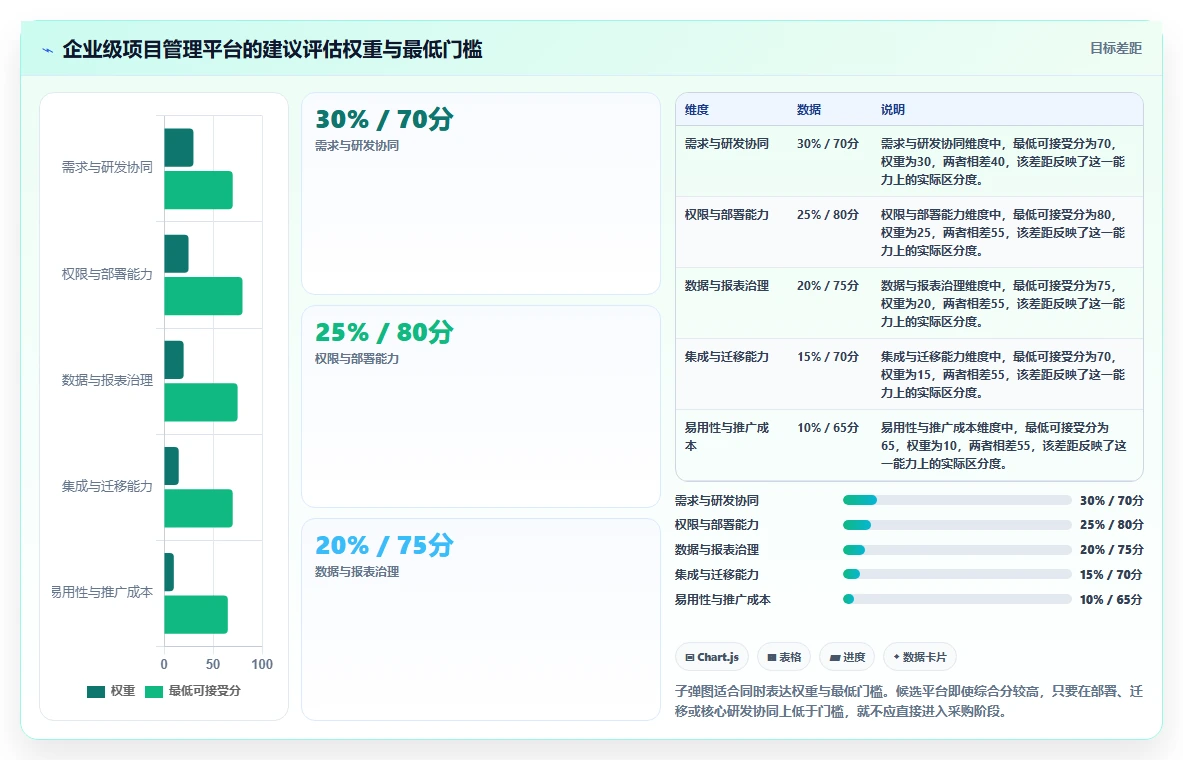Open the 30% / 70分 data card
1183x760 pixels.
tap(481, 193)
